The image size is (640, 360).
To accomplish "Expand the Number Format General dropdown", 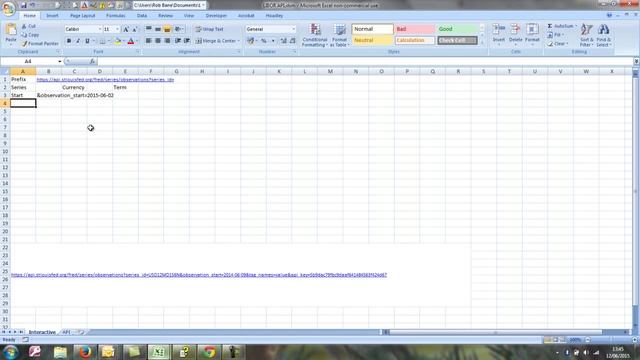I will pos(293,29).
